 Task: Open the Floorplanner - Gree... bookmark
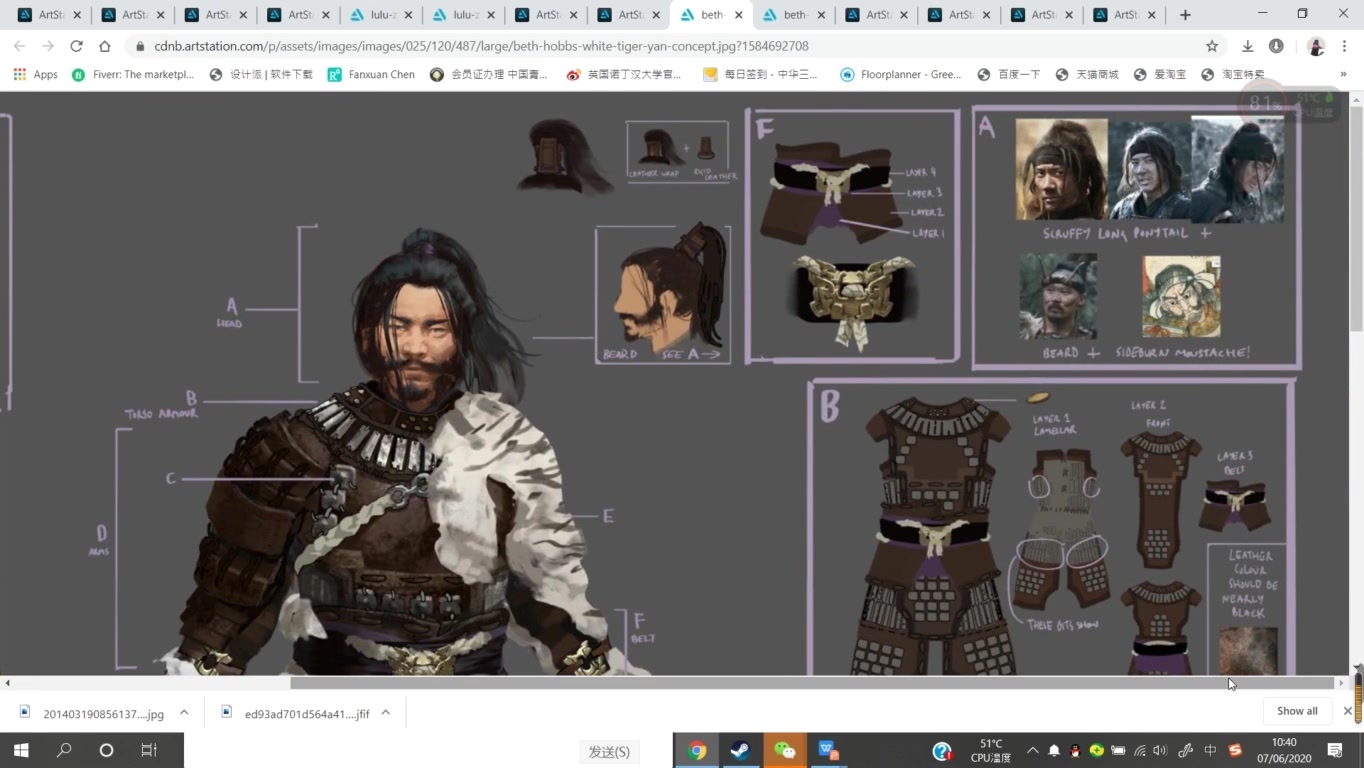pyautogui.click(x=901, y=74)
